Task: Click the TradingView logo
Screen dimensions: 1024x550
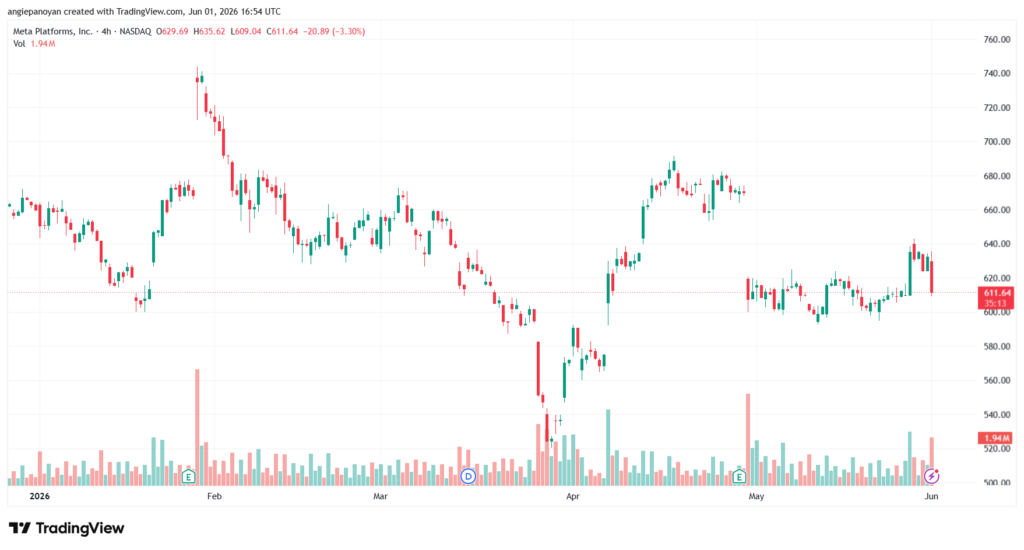Action: point(67,528)
